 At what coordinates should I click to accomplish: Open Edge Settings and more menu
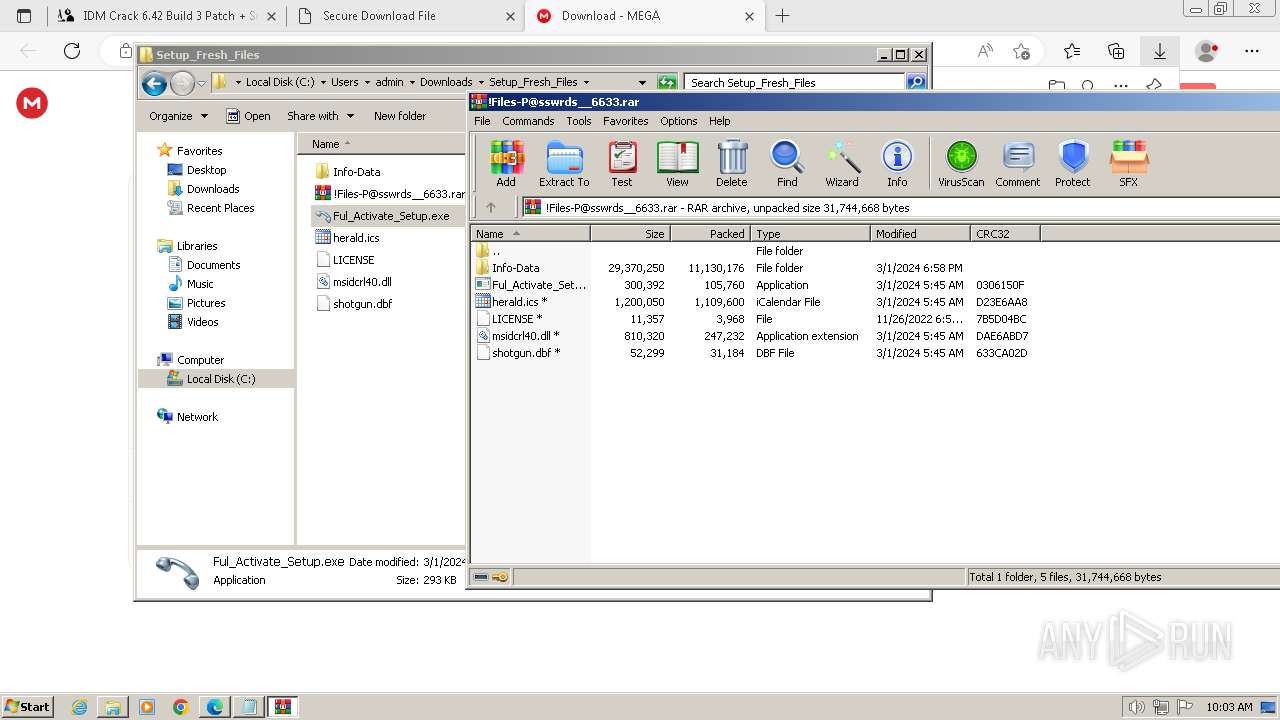(1252, 51)
